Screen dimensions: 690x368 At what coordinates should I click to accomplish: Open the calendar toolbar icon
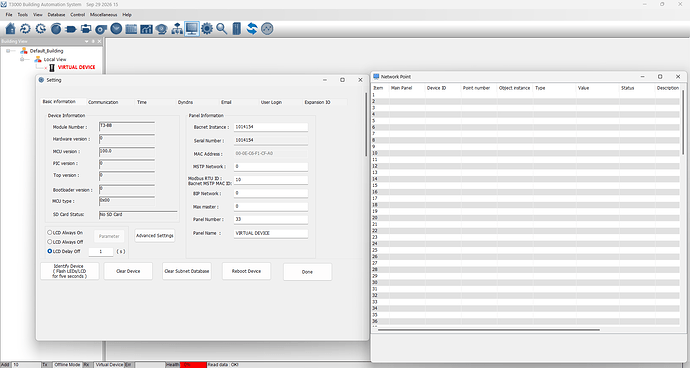click(x=131, y=29)
